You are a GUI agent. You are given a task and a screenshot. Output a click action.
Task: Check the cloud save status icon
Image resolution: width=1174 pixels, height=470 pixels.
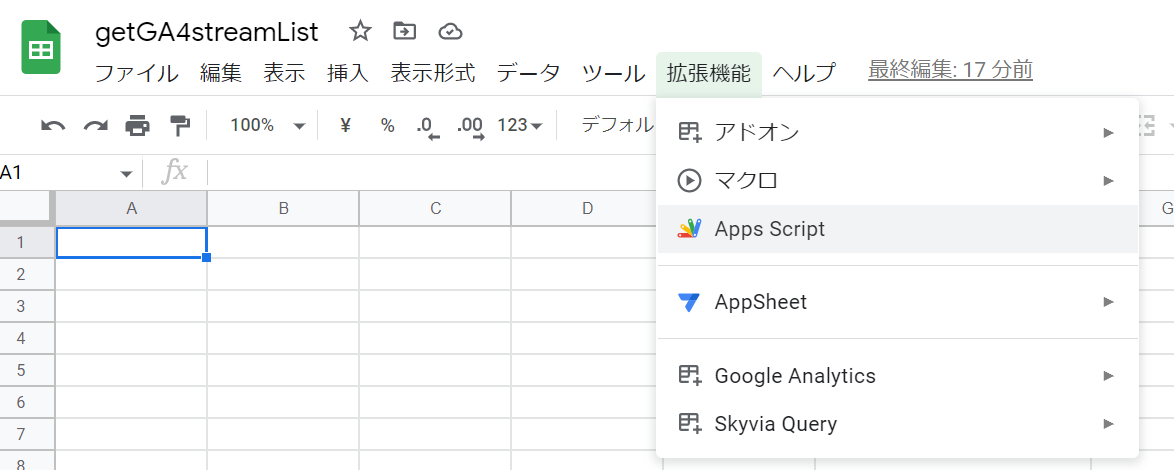(x=450, y=31)
